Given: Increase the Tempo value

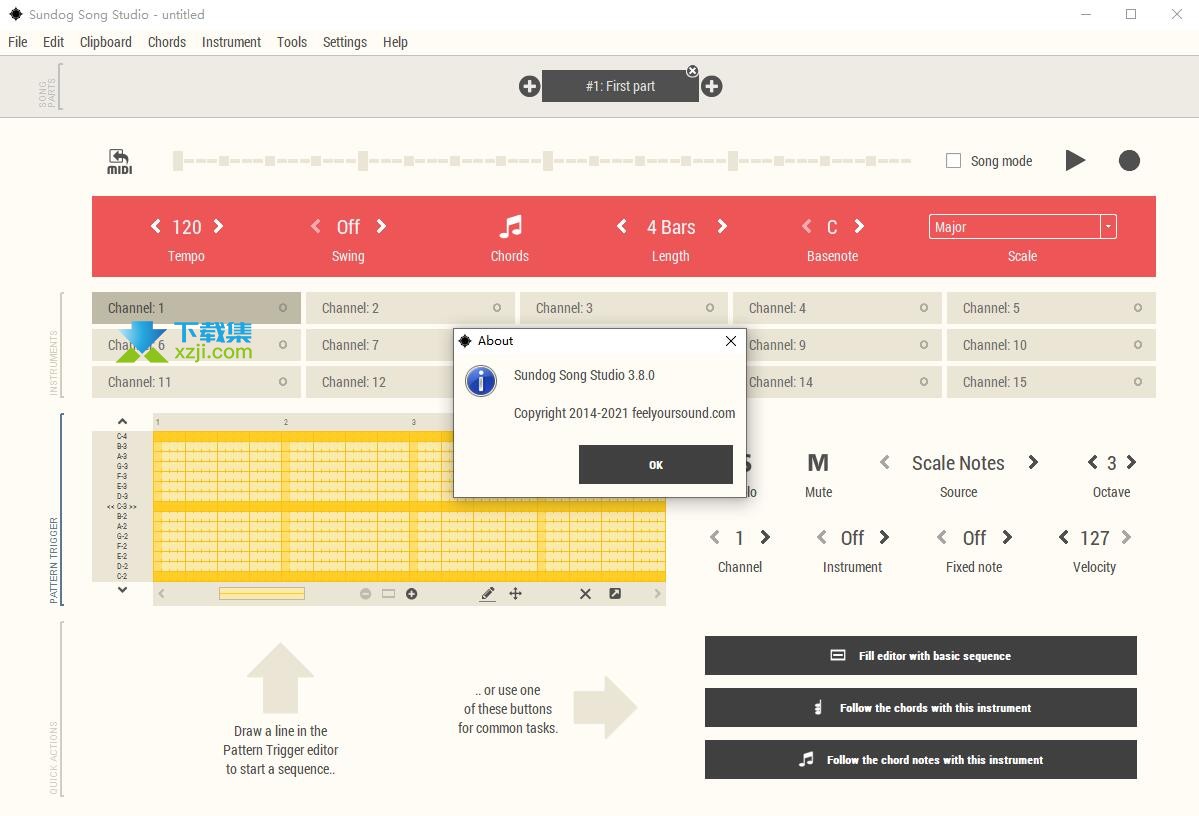Looking at the screenshot, I should tap(219, 226).
